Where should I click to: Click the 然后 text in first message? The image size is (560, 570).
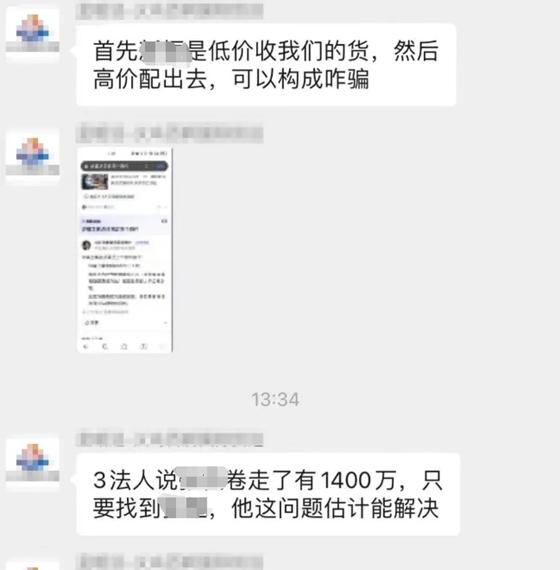tap(416, 51)
